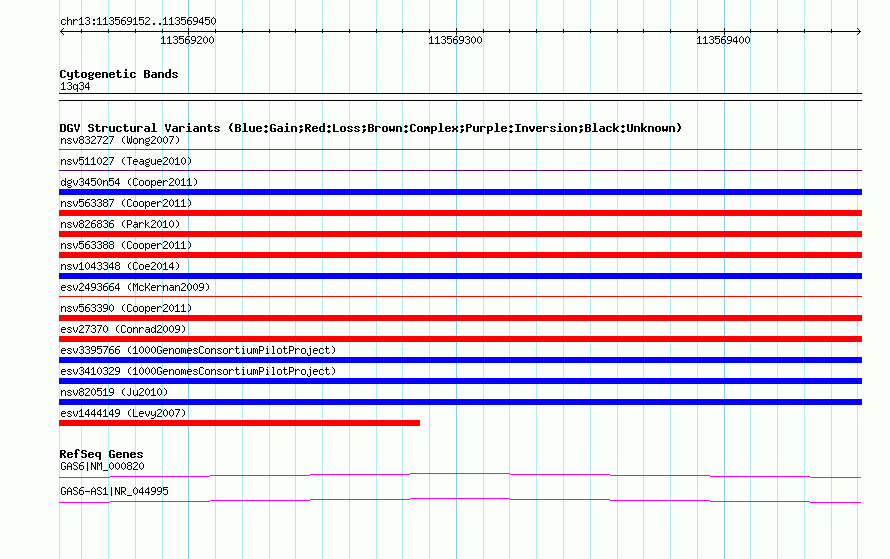Click the chr13:113569152..113569450 region label
The image size is (890, 559).
138,22
